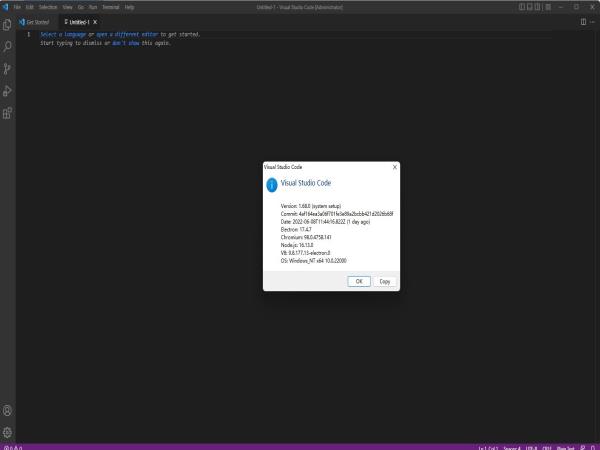Open the Source Control view
The image size is (600, 450).
coord(7,69)
